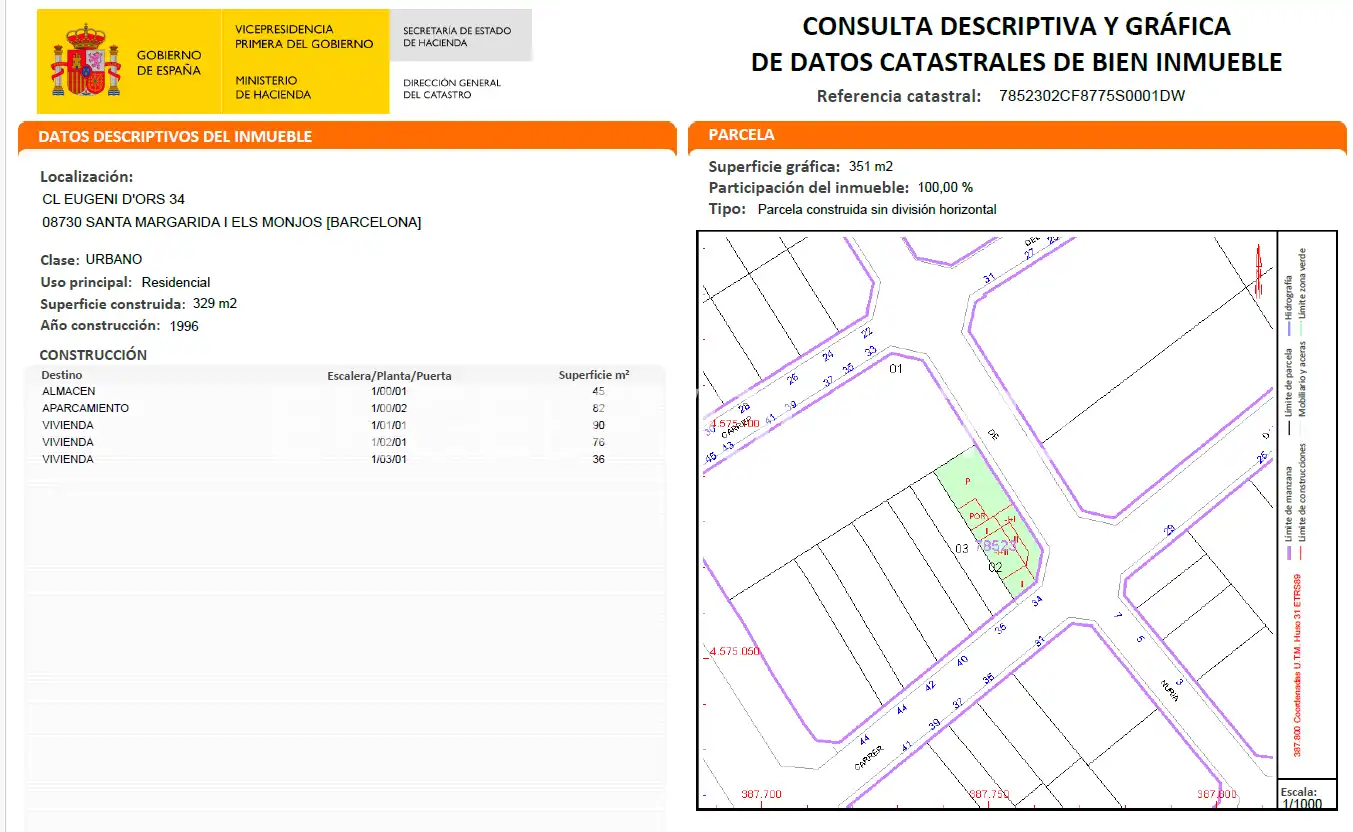Select the GOBIERNO DE ESPAÑA text
Viewport: 1353px width, 832px height.
click(169, 63)
